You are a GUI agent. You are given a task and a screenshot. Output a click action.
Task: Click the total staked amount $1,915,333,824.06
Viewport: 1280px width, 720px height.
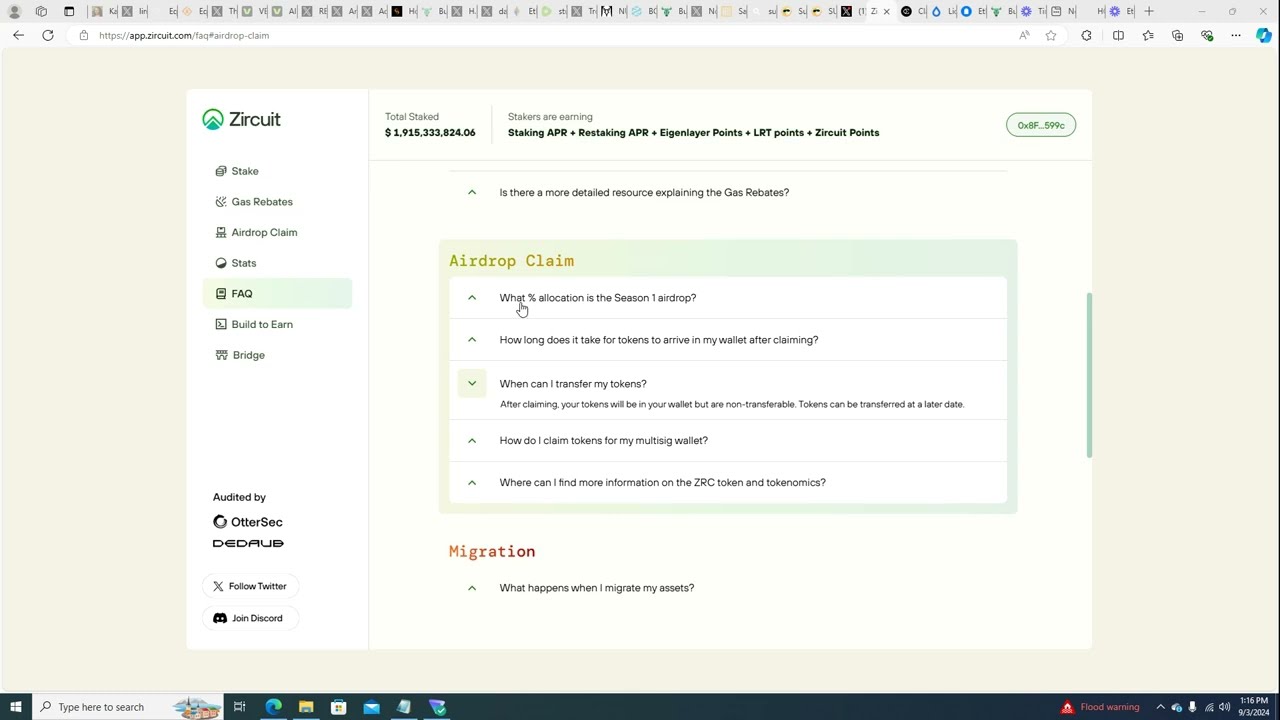click(430, 133)
